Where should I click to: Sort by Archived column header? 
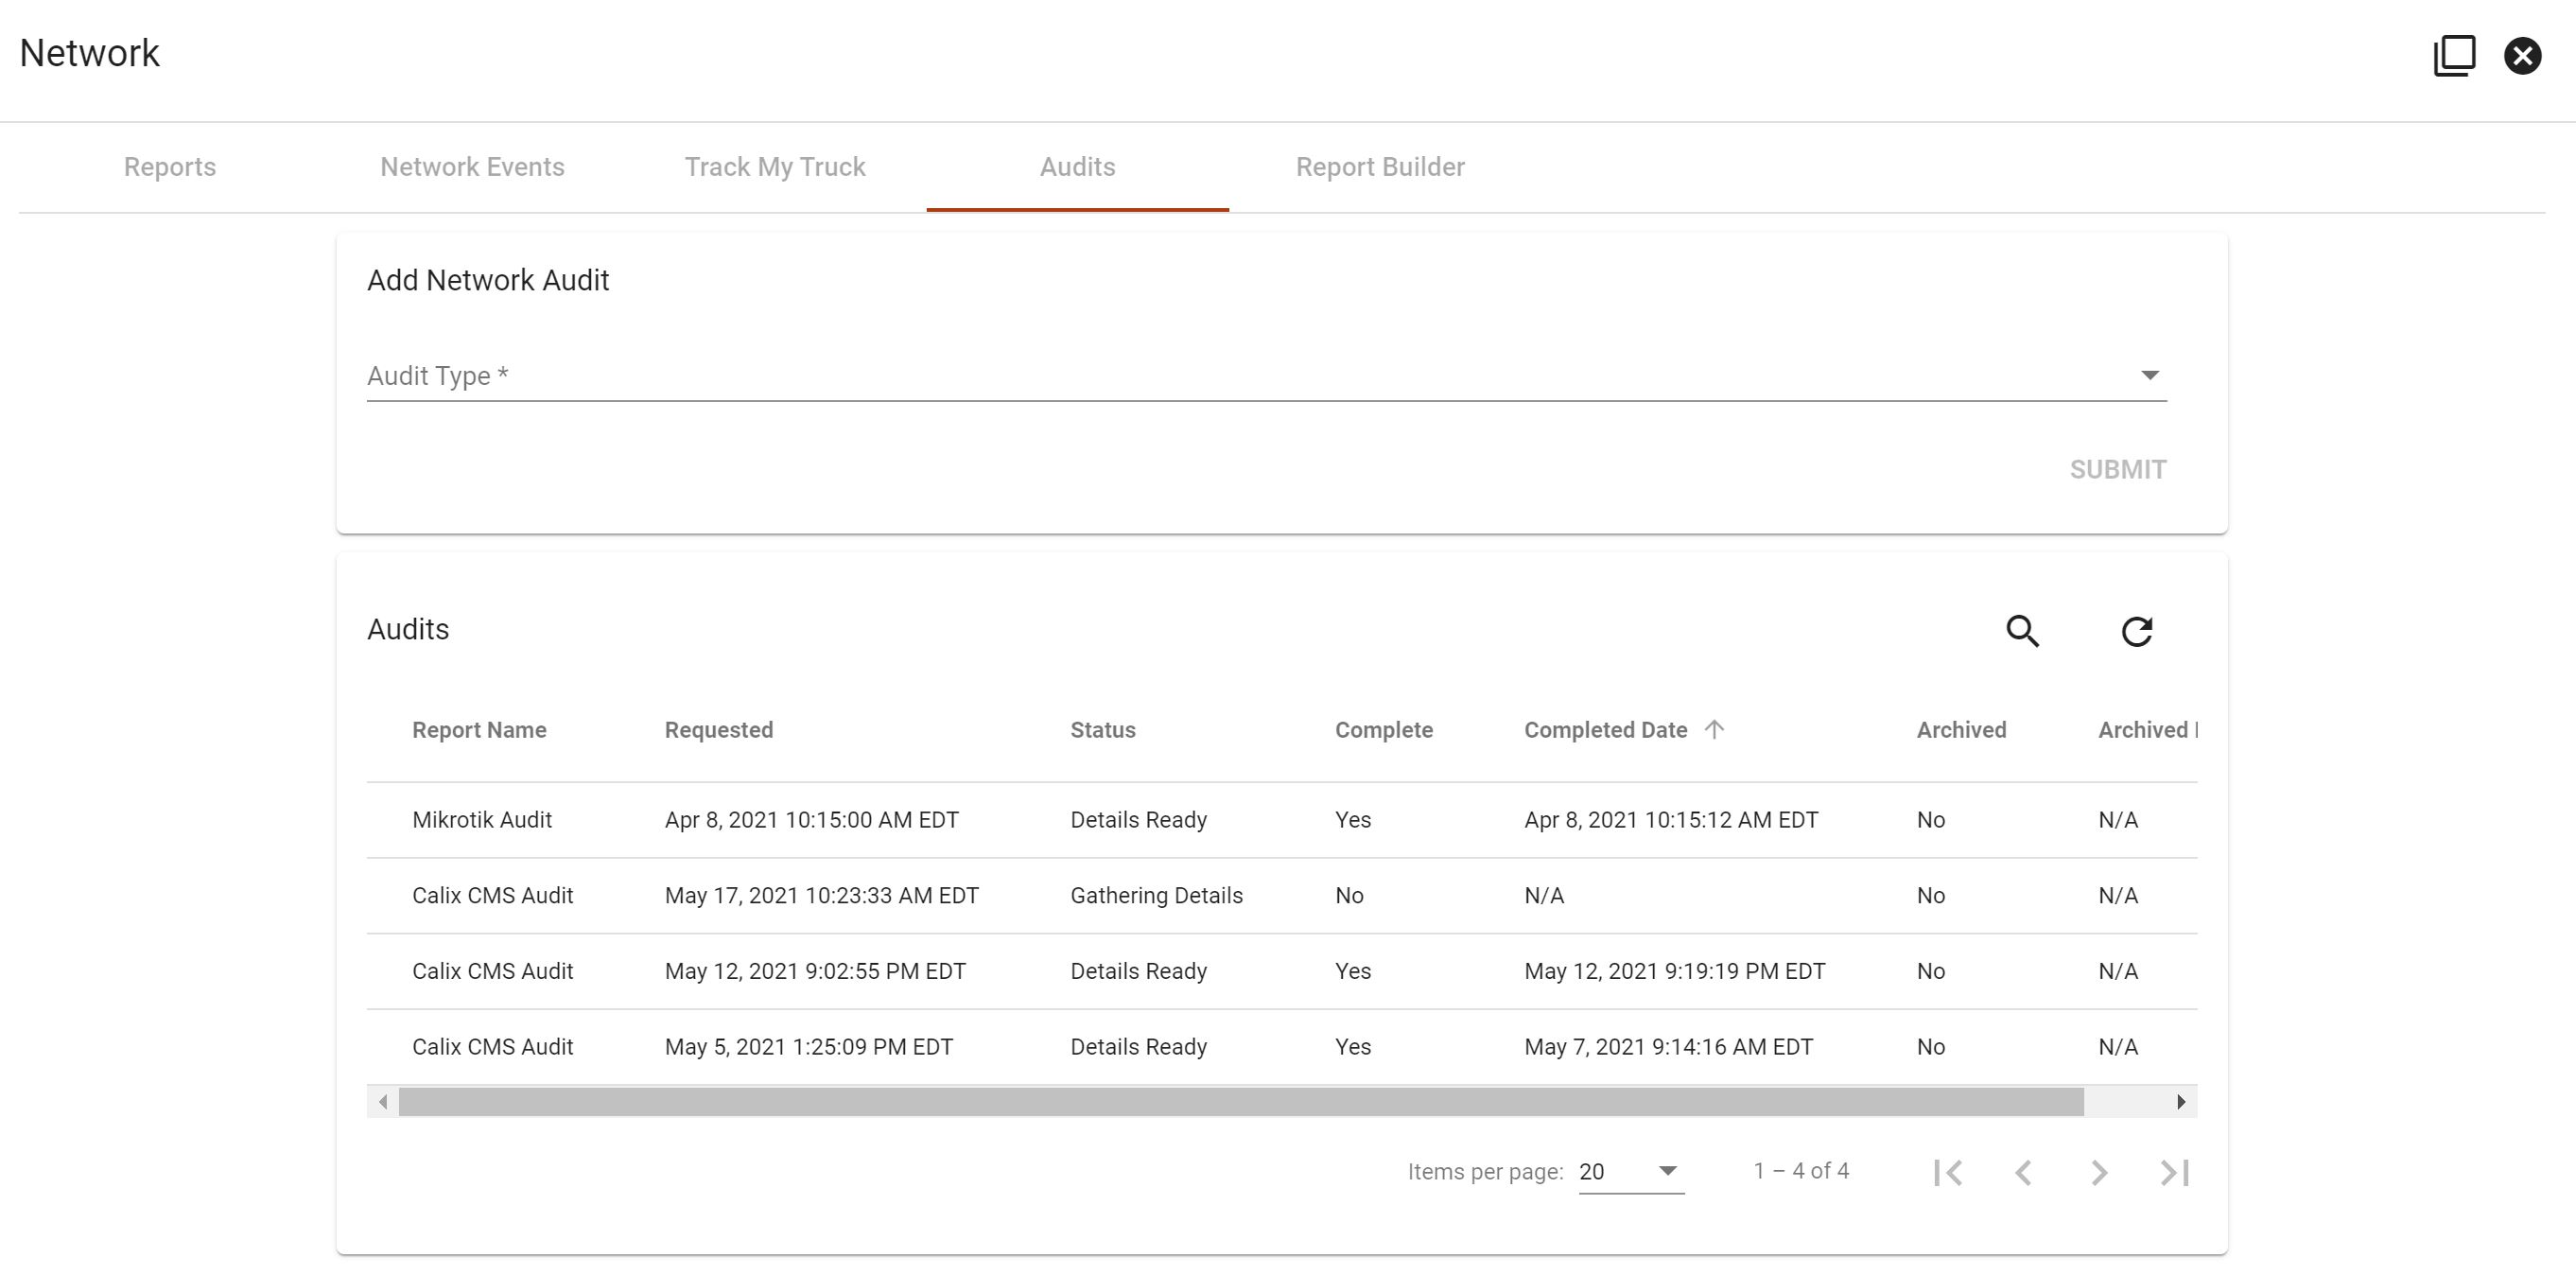tap(1961, 730)
